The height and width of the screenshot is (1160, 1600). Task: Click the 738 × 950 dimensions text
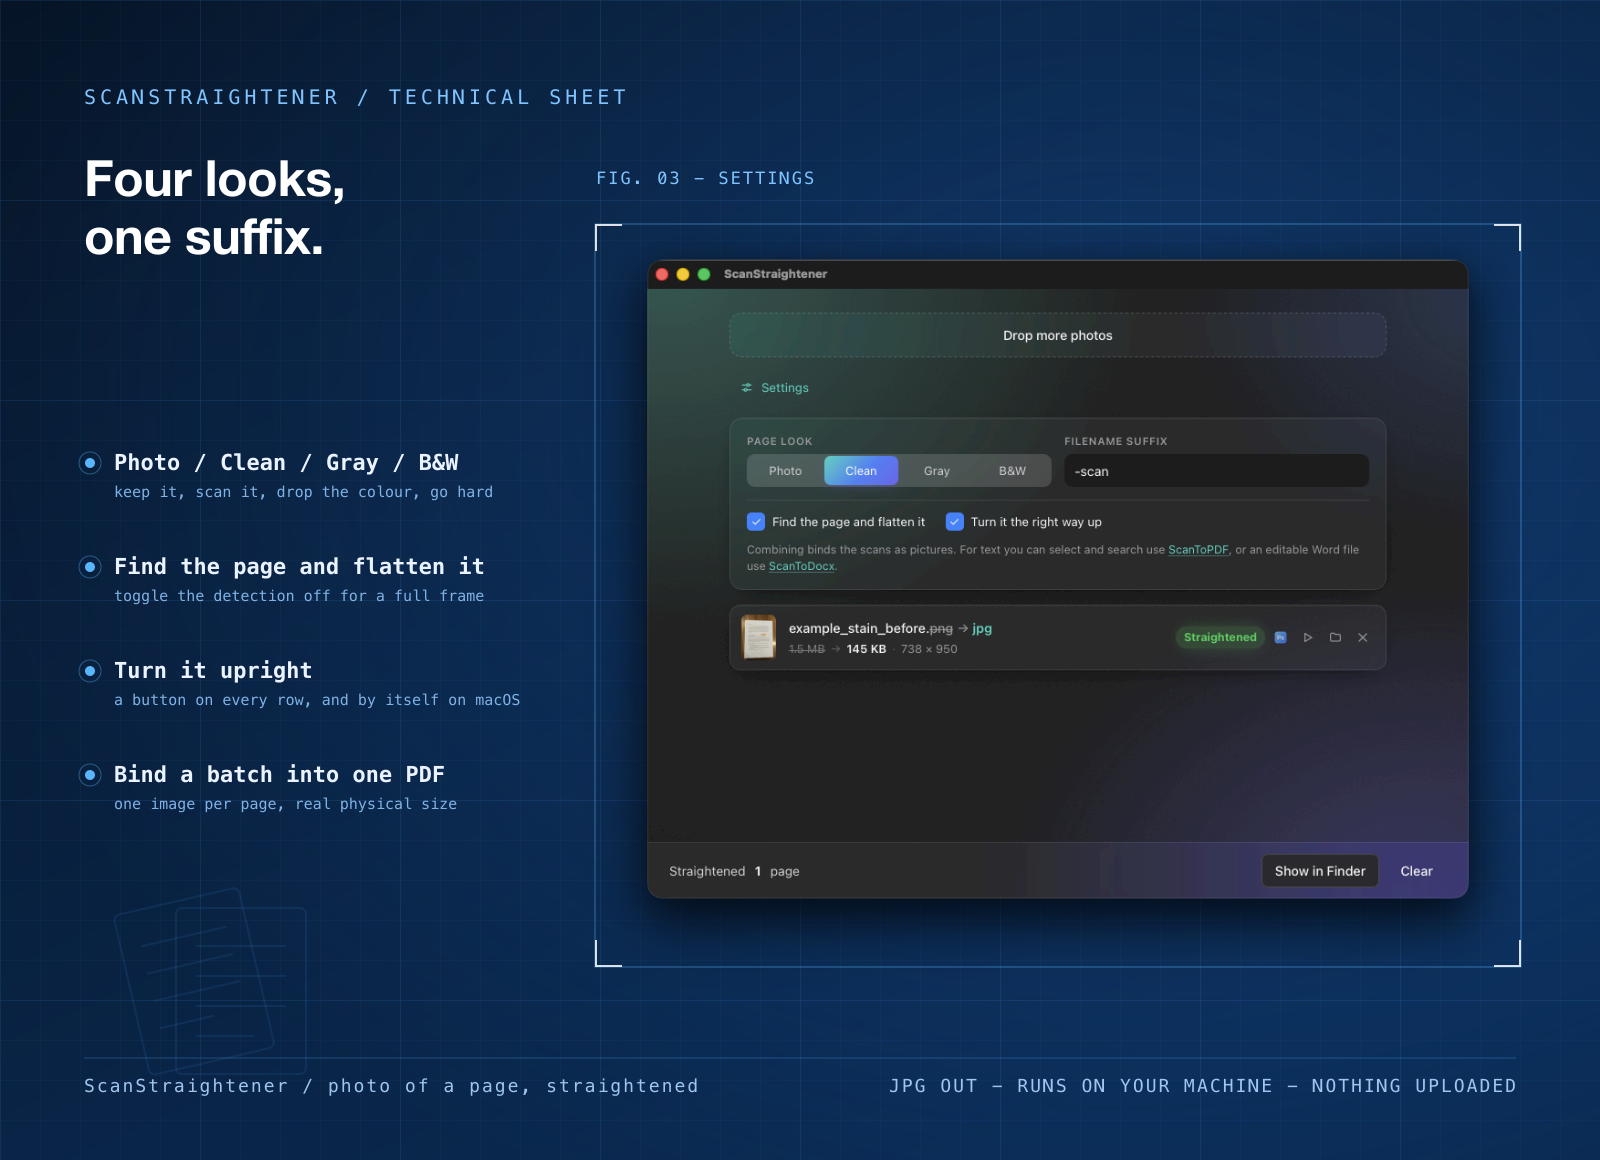click(x=929, y=649)
